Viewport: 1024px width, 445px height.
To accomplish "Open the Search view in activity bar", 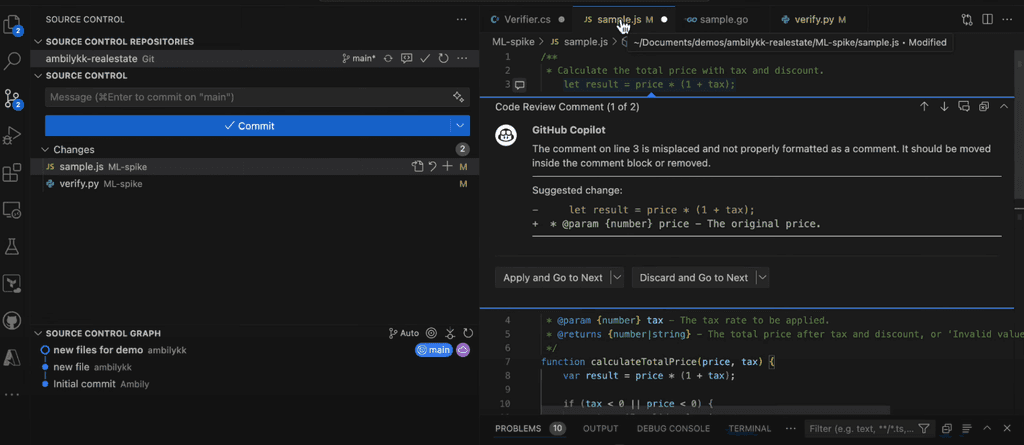I will 12,61.
